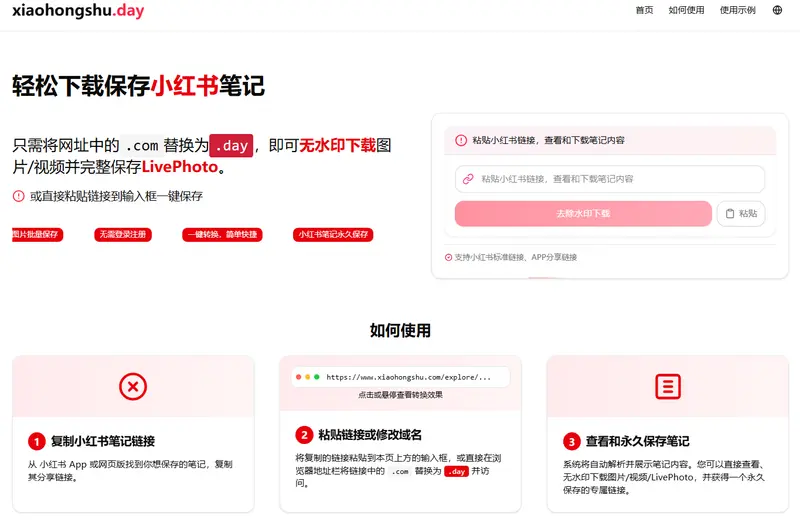800x520 pixels.
Task: Click the heading 粘贴链接或修改域名
Action: (370, 435)
